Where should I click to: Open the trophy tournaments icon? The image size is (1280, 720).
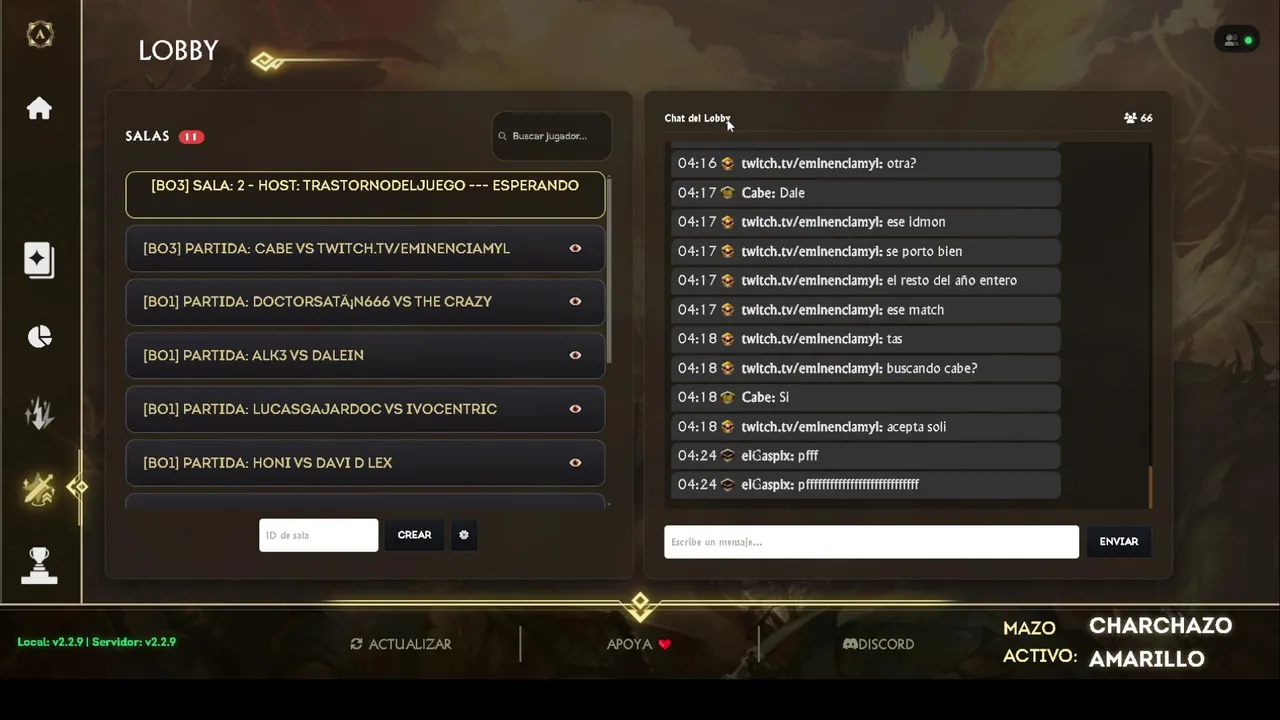39,566
